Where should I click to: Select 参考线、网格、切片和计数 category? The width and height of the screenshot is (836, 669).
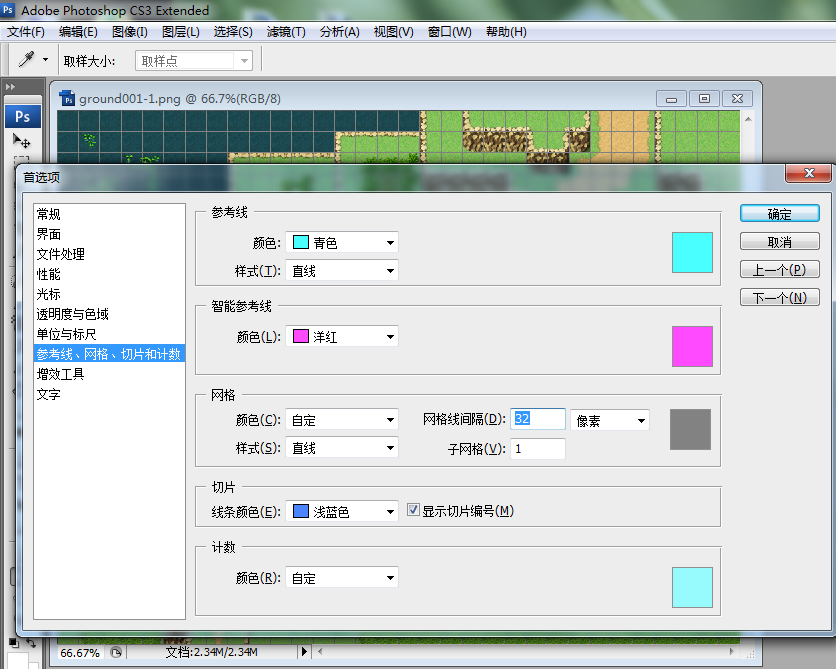tap(109, 354)
